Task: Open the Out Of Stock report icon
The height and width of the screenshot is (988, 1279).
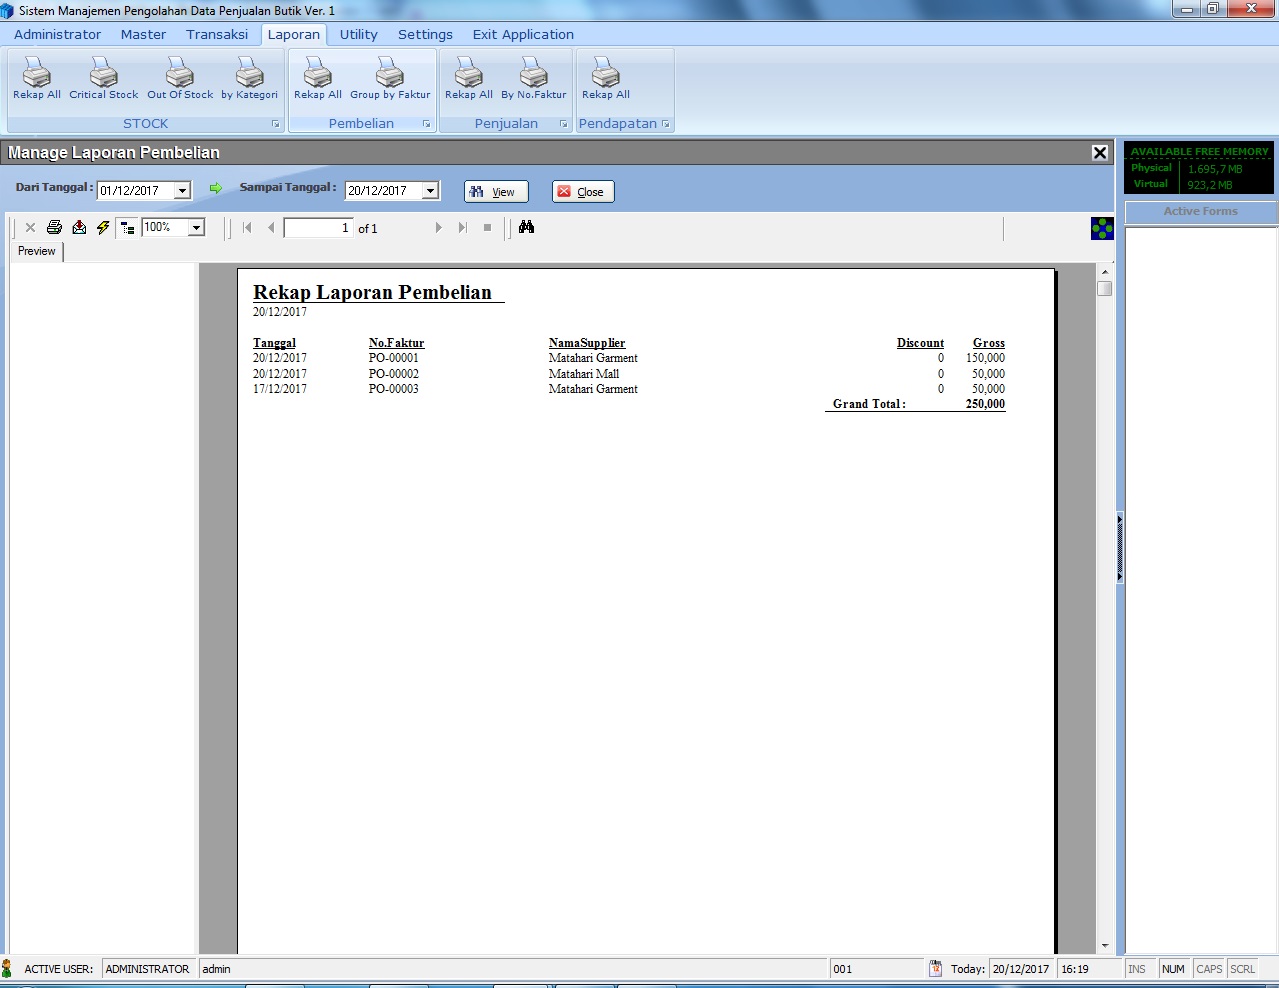Action: pyautogui.click(x=179, y=75)
